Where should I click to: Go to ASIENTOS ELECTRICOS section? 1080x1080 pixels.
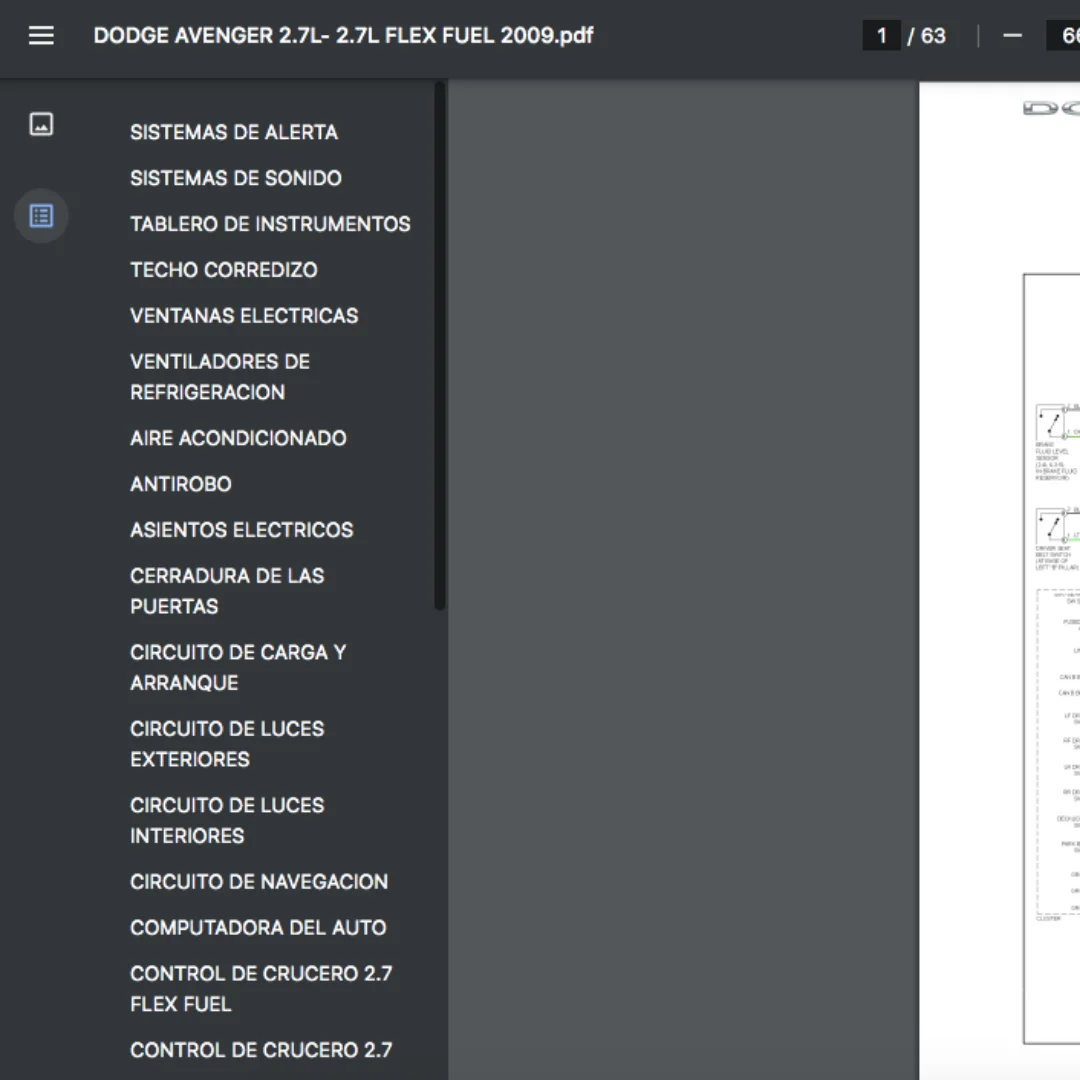coord(241,530)
